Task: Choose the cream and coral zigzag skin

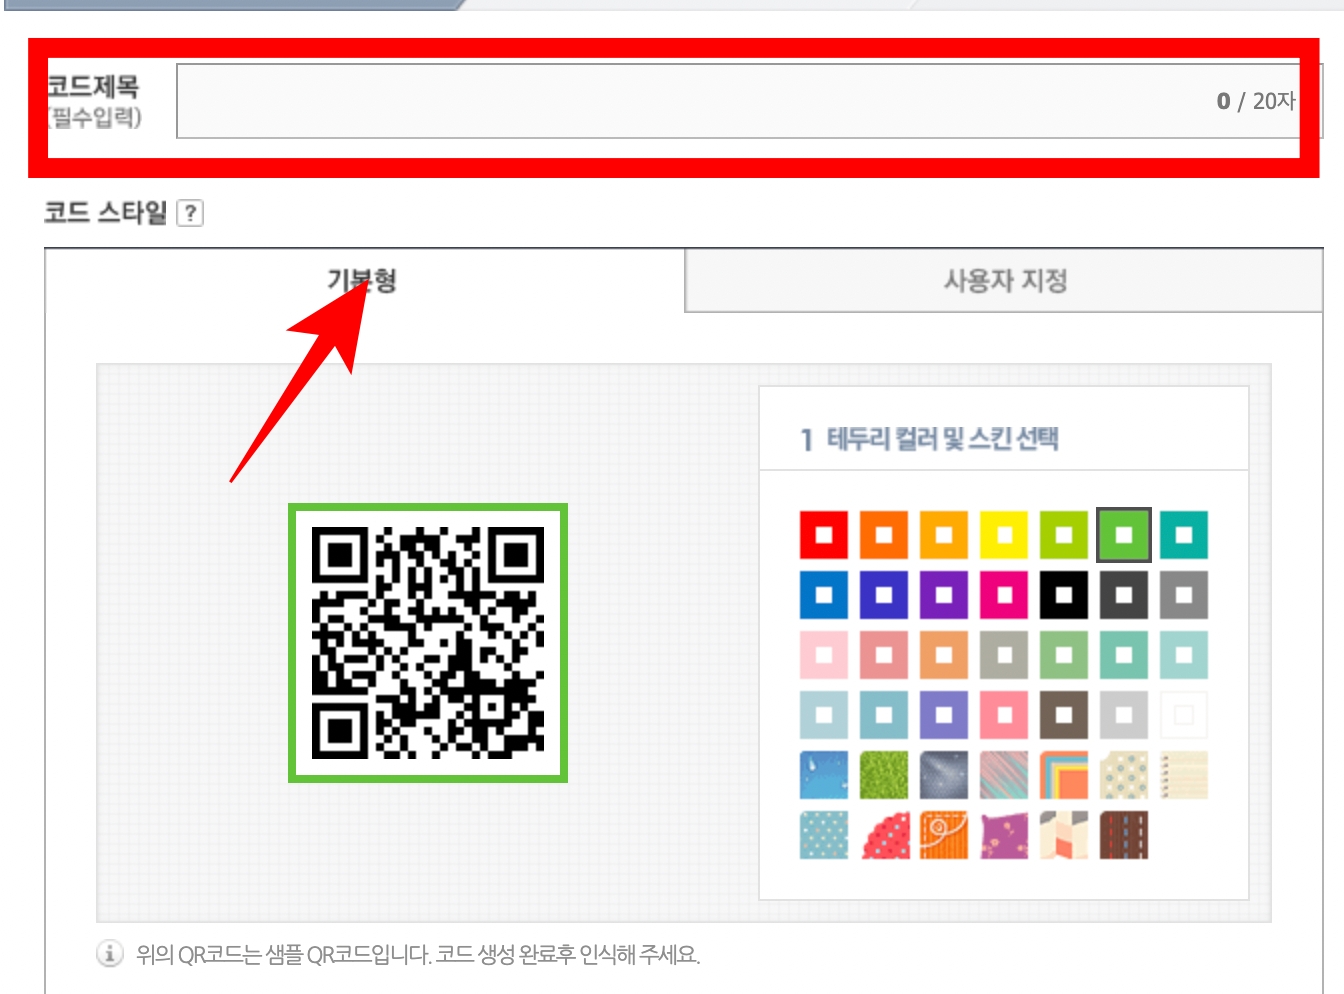Action: point(1064,835)
